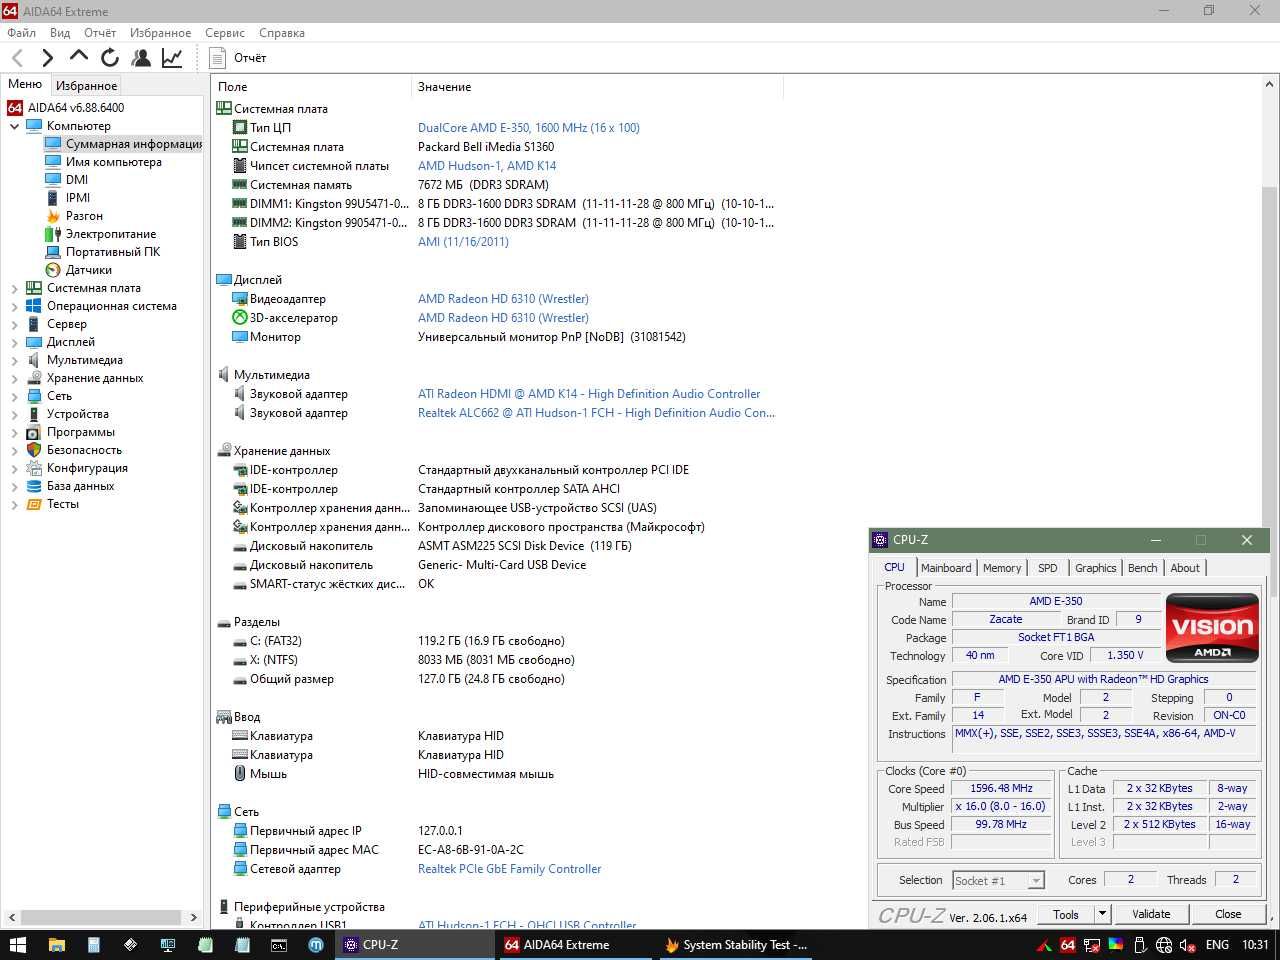Image resolution: width=1280 pixels, height=960 pixels.
Task: Open the AMD Hudson-1, AMD K14 link
Action: [x=487, y=166]
